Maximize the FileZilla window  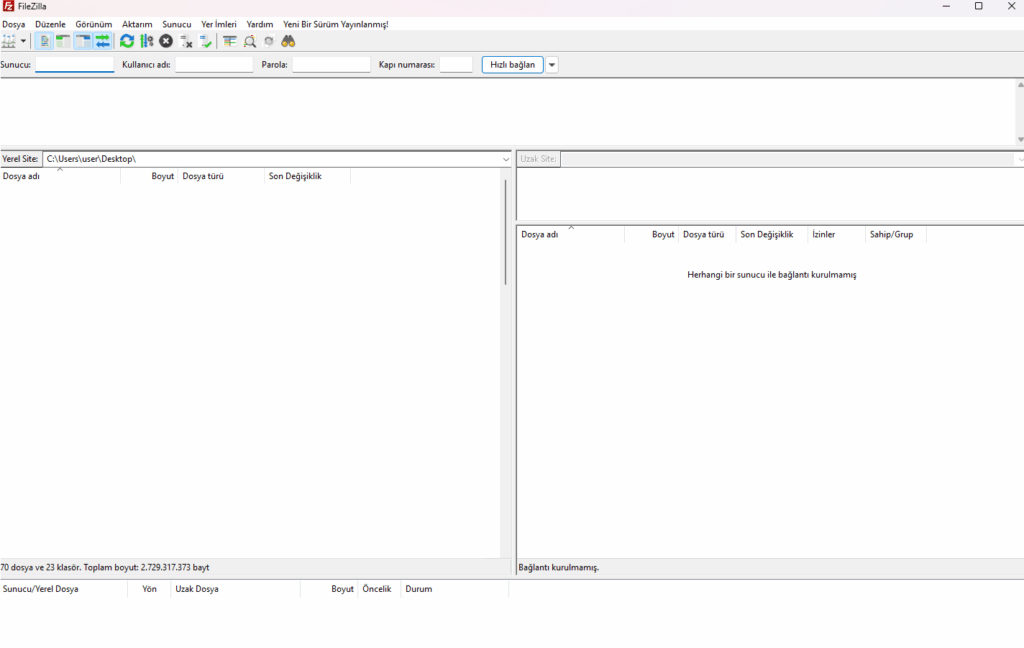[x=978, y=7]
